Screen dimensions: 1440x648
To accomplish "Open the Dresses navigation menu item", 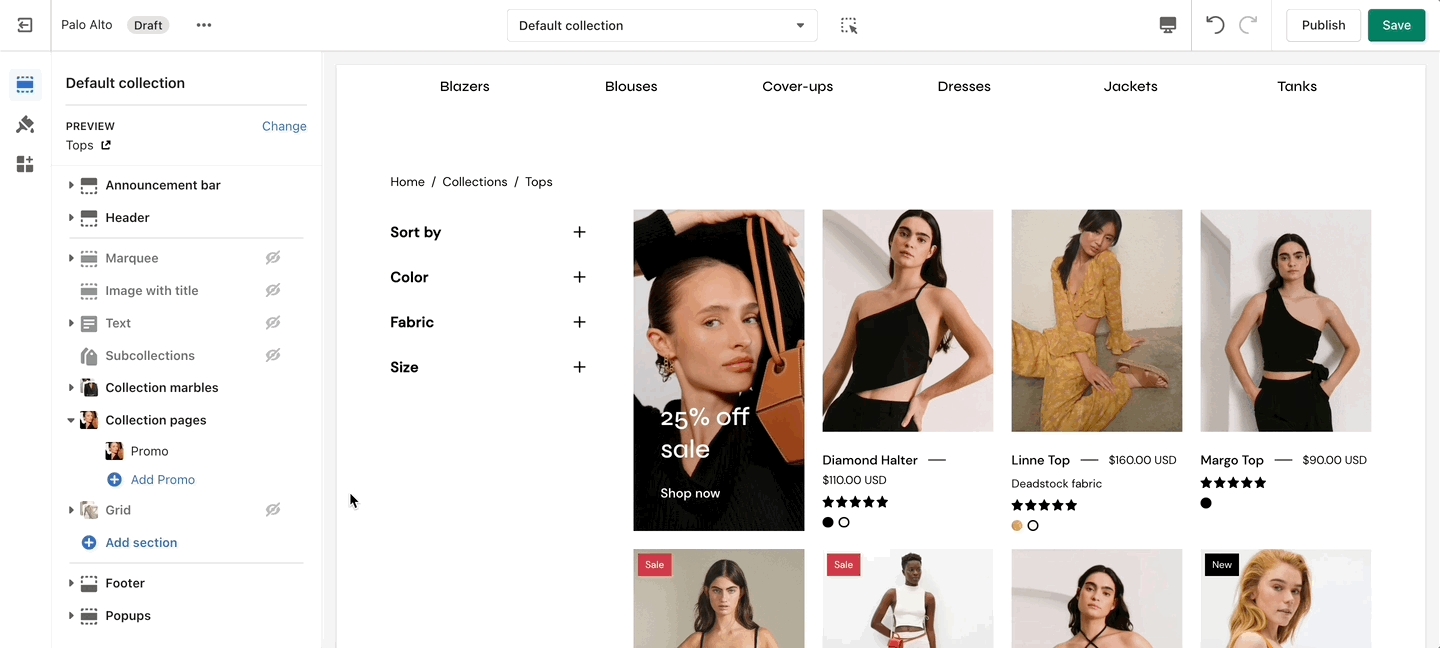I will tap(964, 86).
